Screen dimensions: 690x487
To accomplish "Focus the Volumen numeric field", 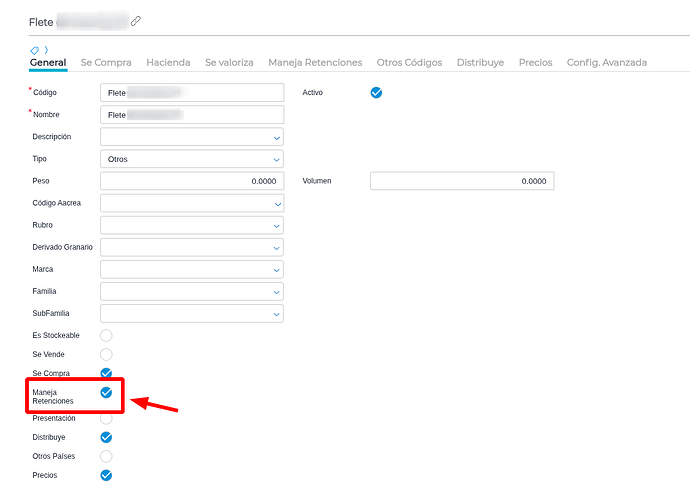I will click(x=462, y=181).
